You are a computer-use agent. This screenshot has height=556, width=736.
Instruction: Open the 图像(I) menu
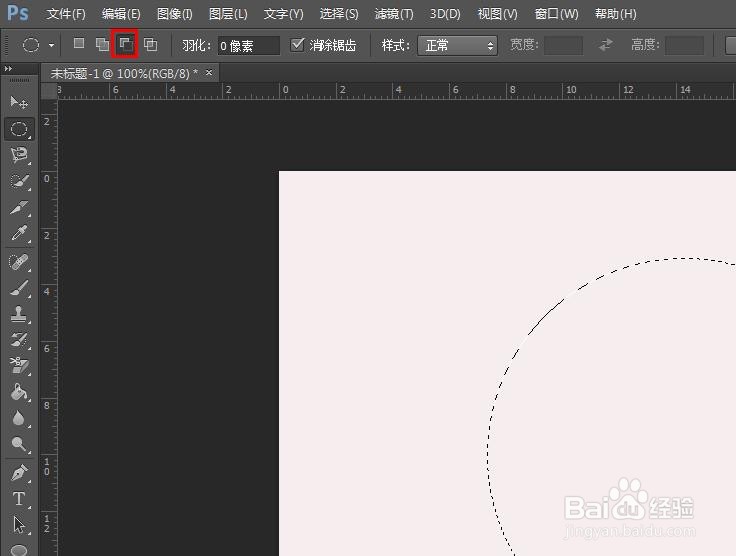click(x=175, y=14)
